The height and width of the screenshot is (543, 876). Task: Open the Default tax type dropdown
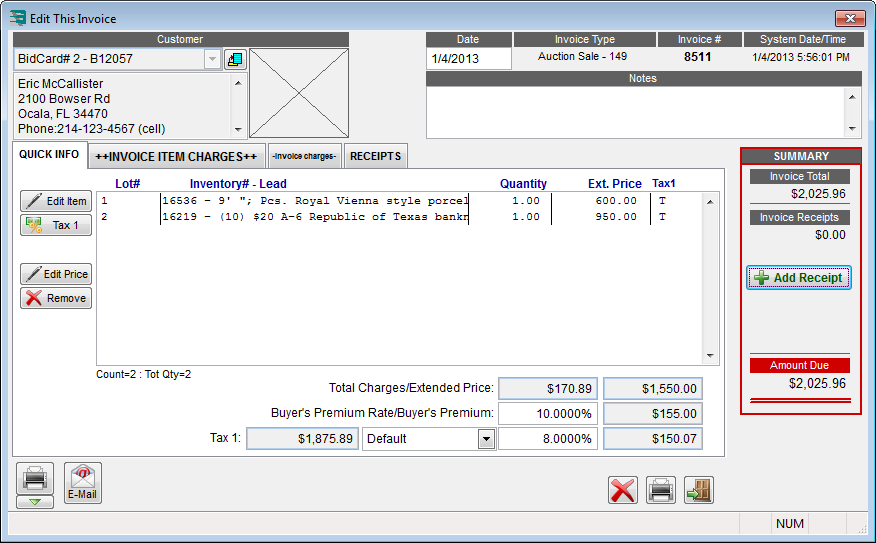pyautogui.click(x=486, y=439)
